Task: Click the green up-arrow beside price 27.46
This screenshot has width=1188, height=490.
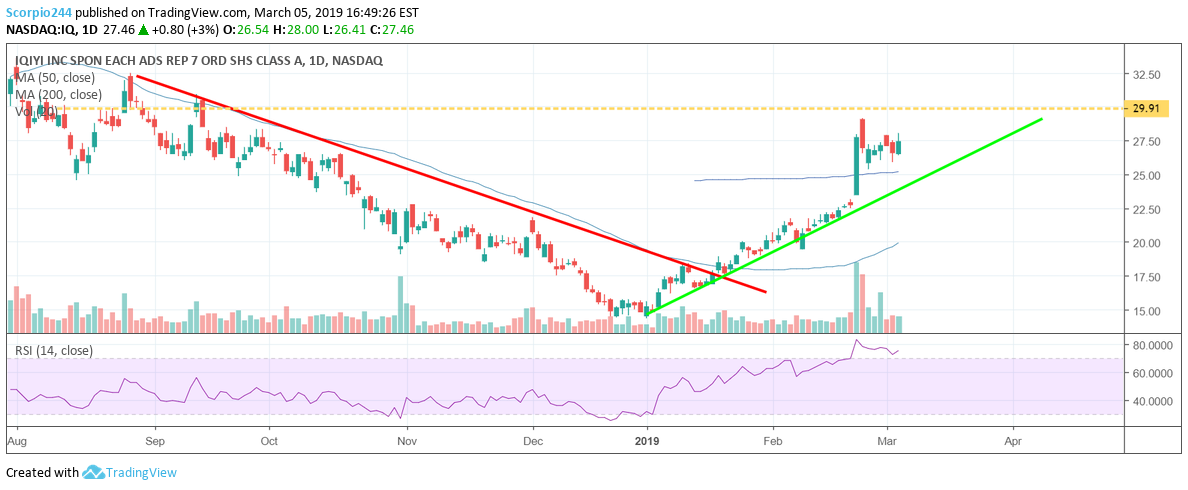Action: pos(144,30)
